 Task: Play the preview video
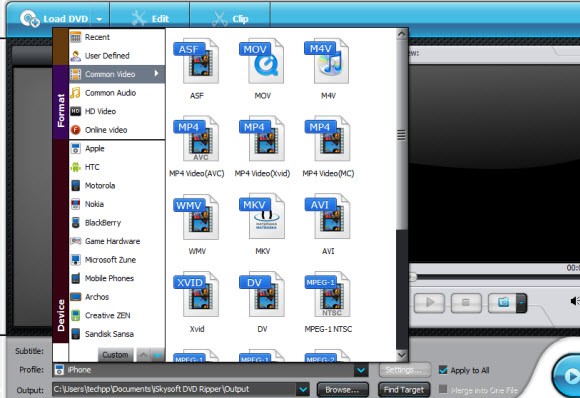(429, 303)
